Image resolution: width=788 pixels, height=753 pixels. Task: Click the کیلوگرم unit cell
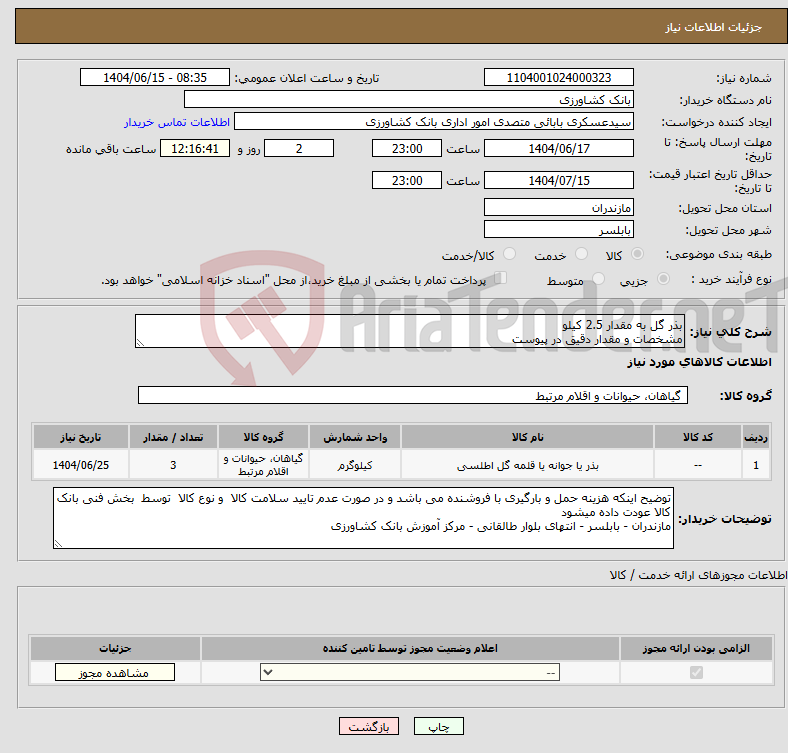[x=355, y=465]
